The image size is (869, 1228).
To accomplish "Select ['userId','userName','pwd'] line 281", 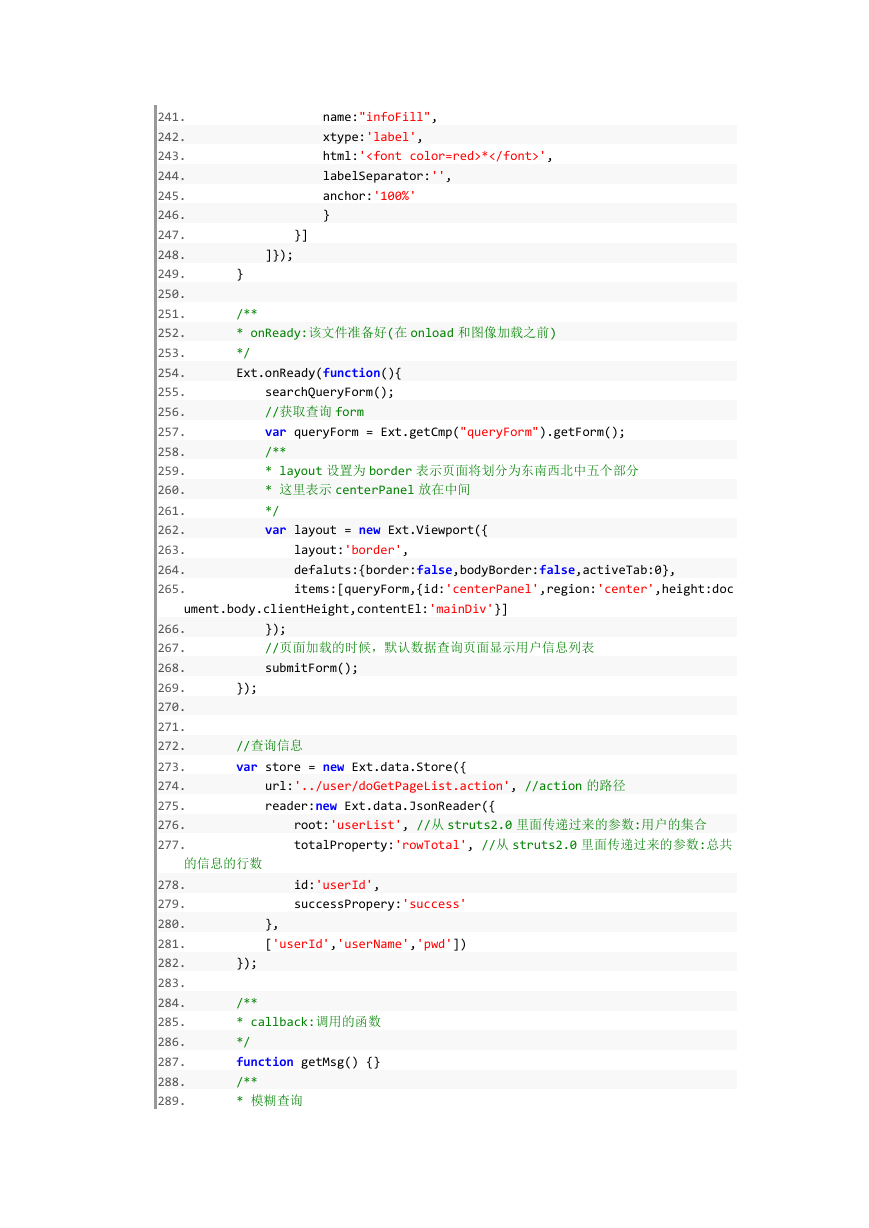I will tap(366, 944).
